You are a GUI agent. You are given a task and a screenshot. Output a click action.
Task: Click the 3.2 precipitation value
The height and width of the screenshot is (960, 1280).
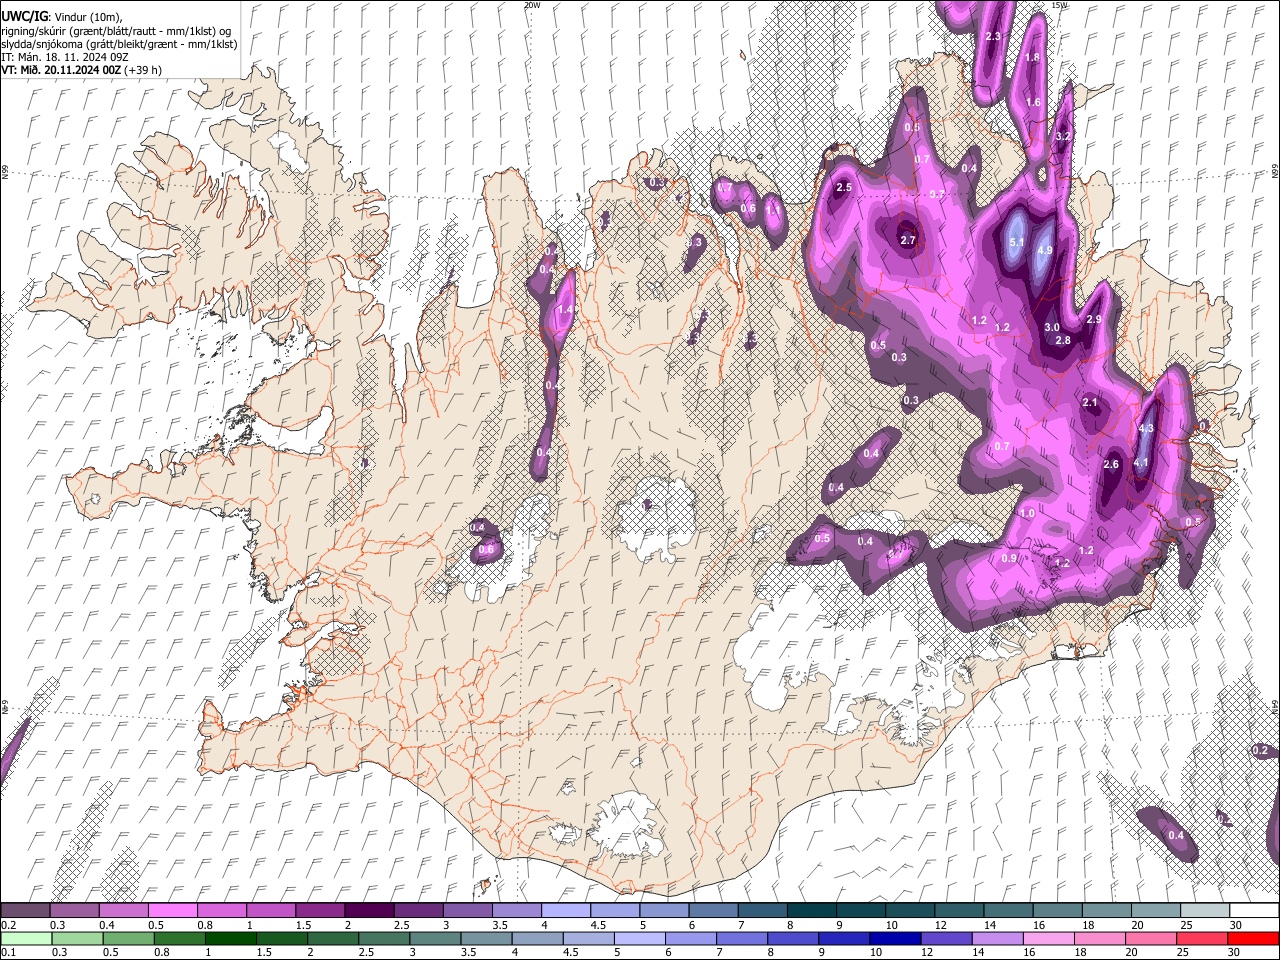pyautogui.click(x=1064, y=136)
